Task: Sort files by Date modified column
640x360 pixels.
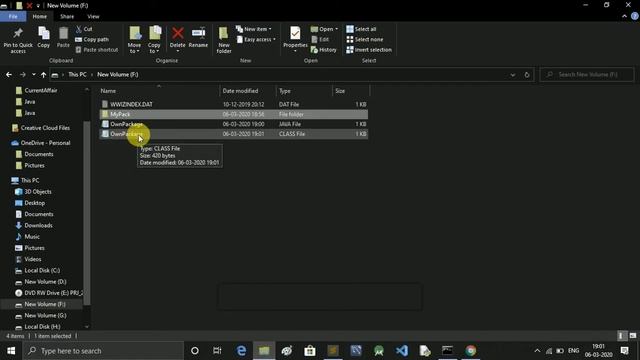Action: click(x=248, y=91)
